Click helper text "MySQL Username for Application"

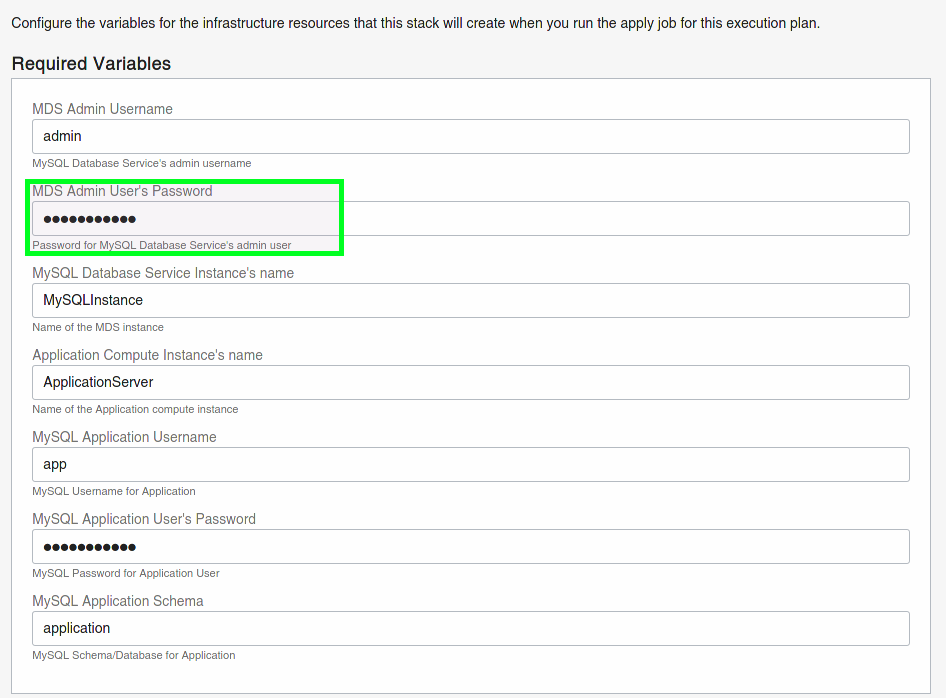[114, 492]
